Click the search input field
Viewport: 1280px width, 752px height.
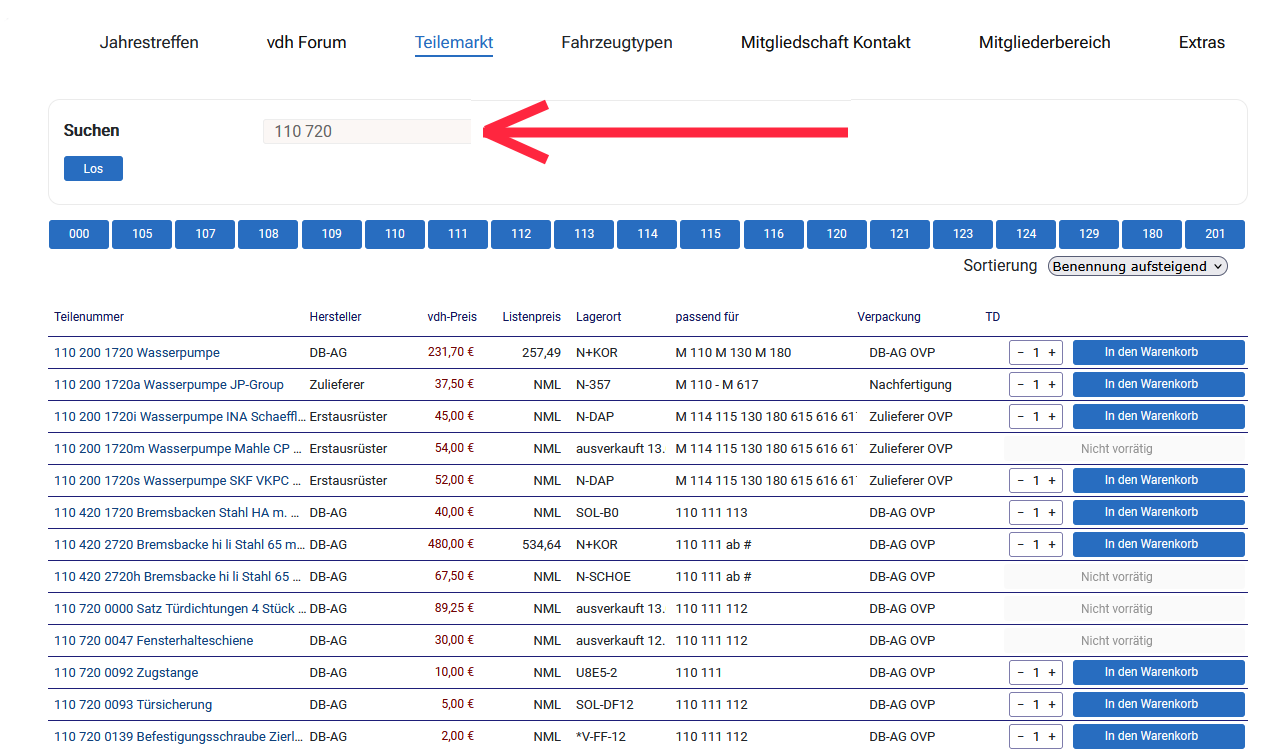click(366, 131)
